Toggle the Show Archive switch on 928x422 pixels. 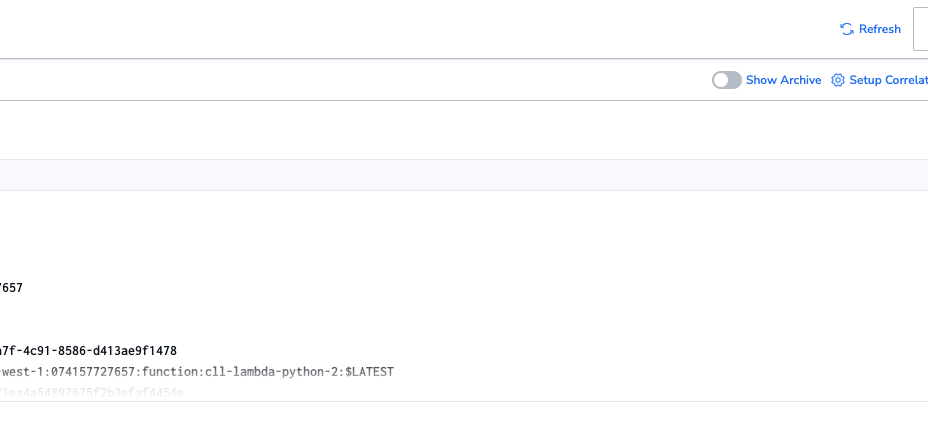click(726, 80)
